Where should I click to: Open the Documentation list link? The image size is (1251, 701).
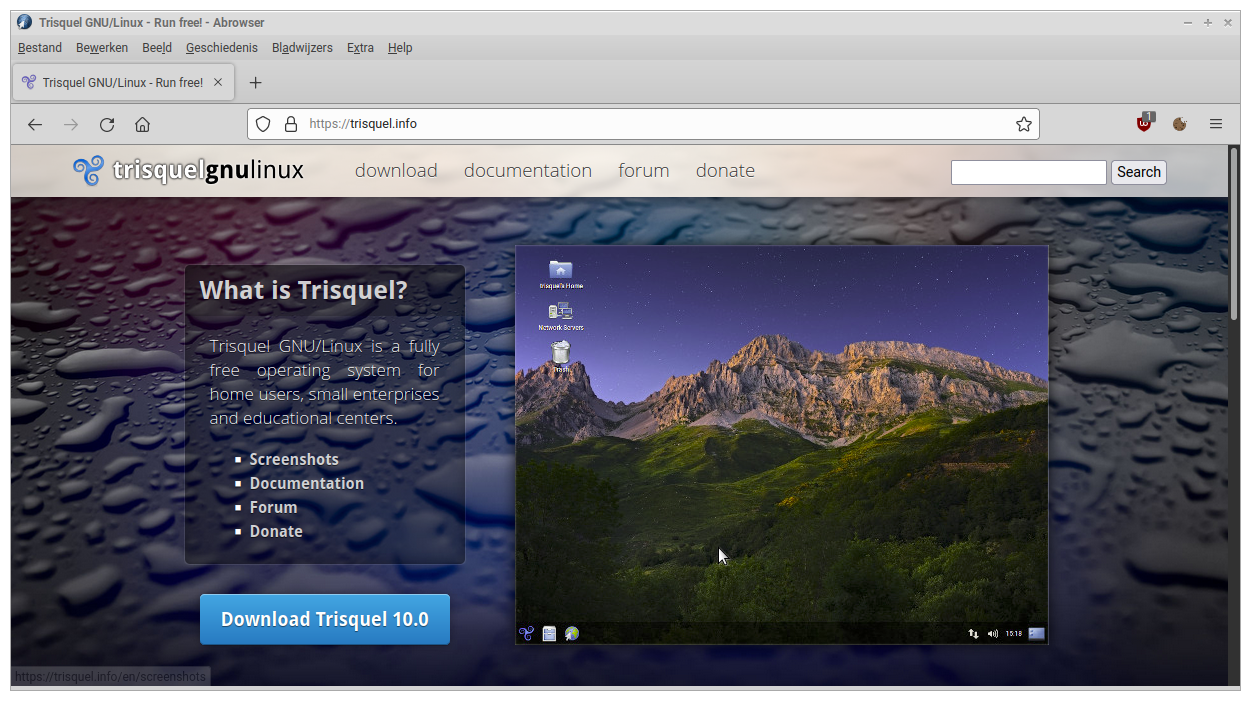coord(307,483)
